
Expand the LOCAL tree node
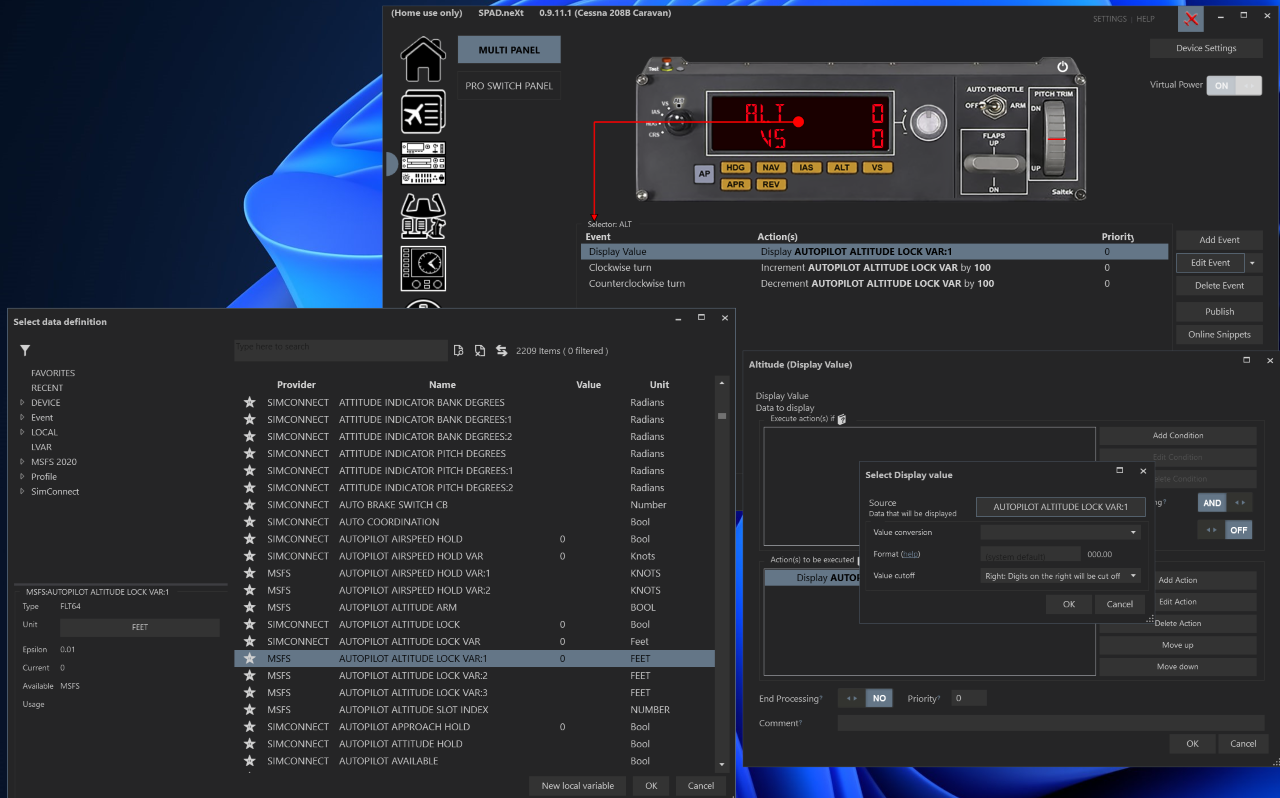pyautogui.click(x=22, y=432)
